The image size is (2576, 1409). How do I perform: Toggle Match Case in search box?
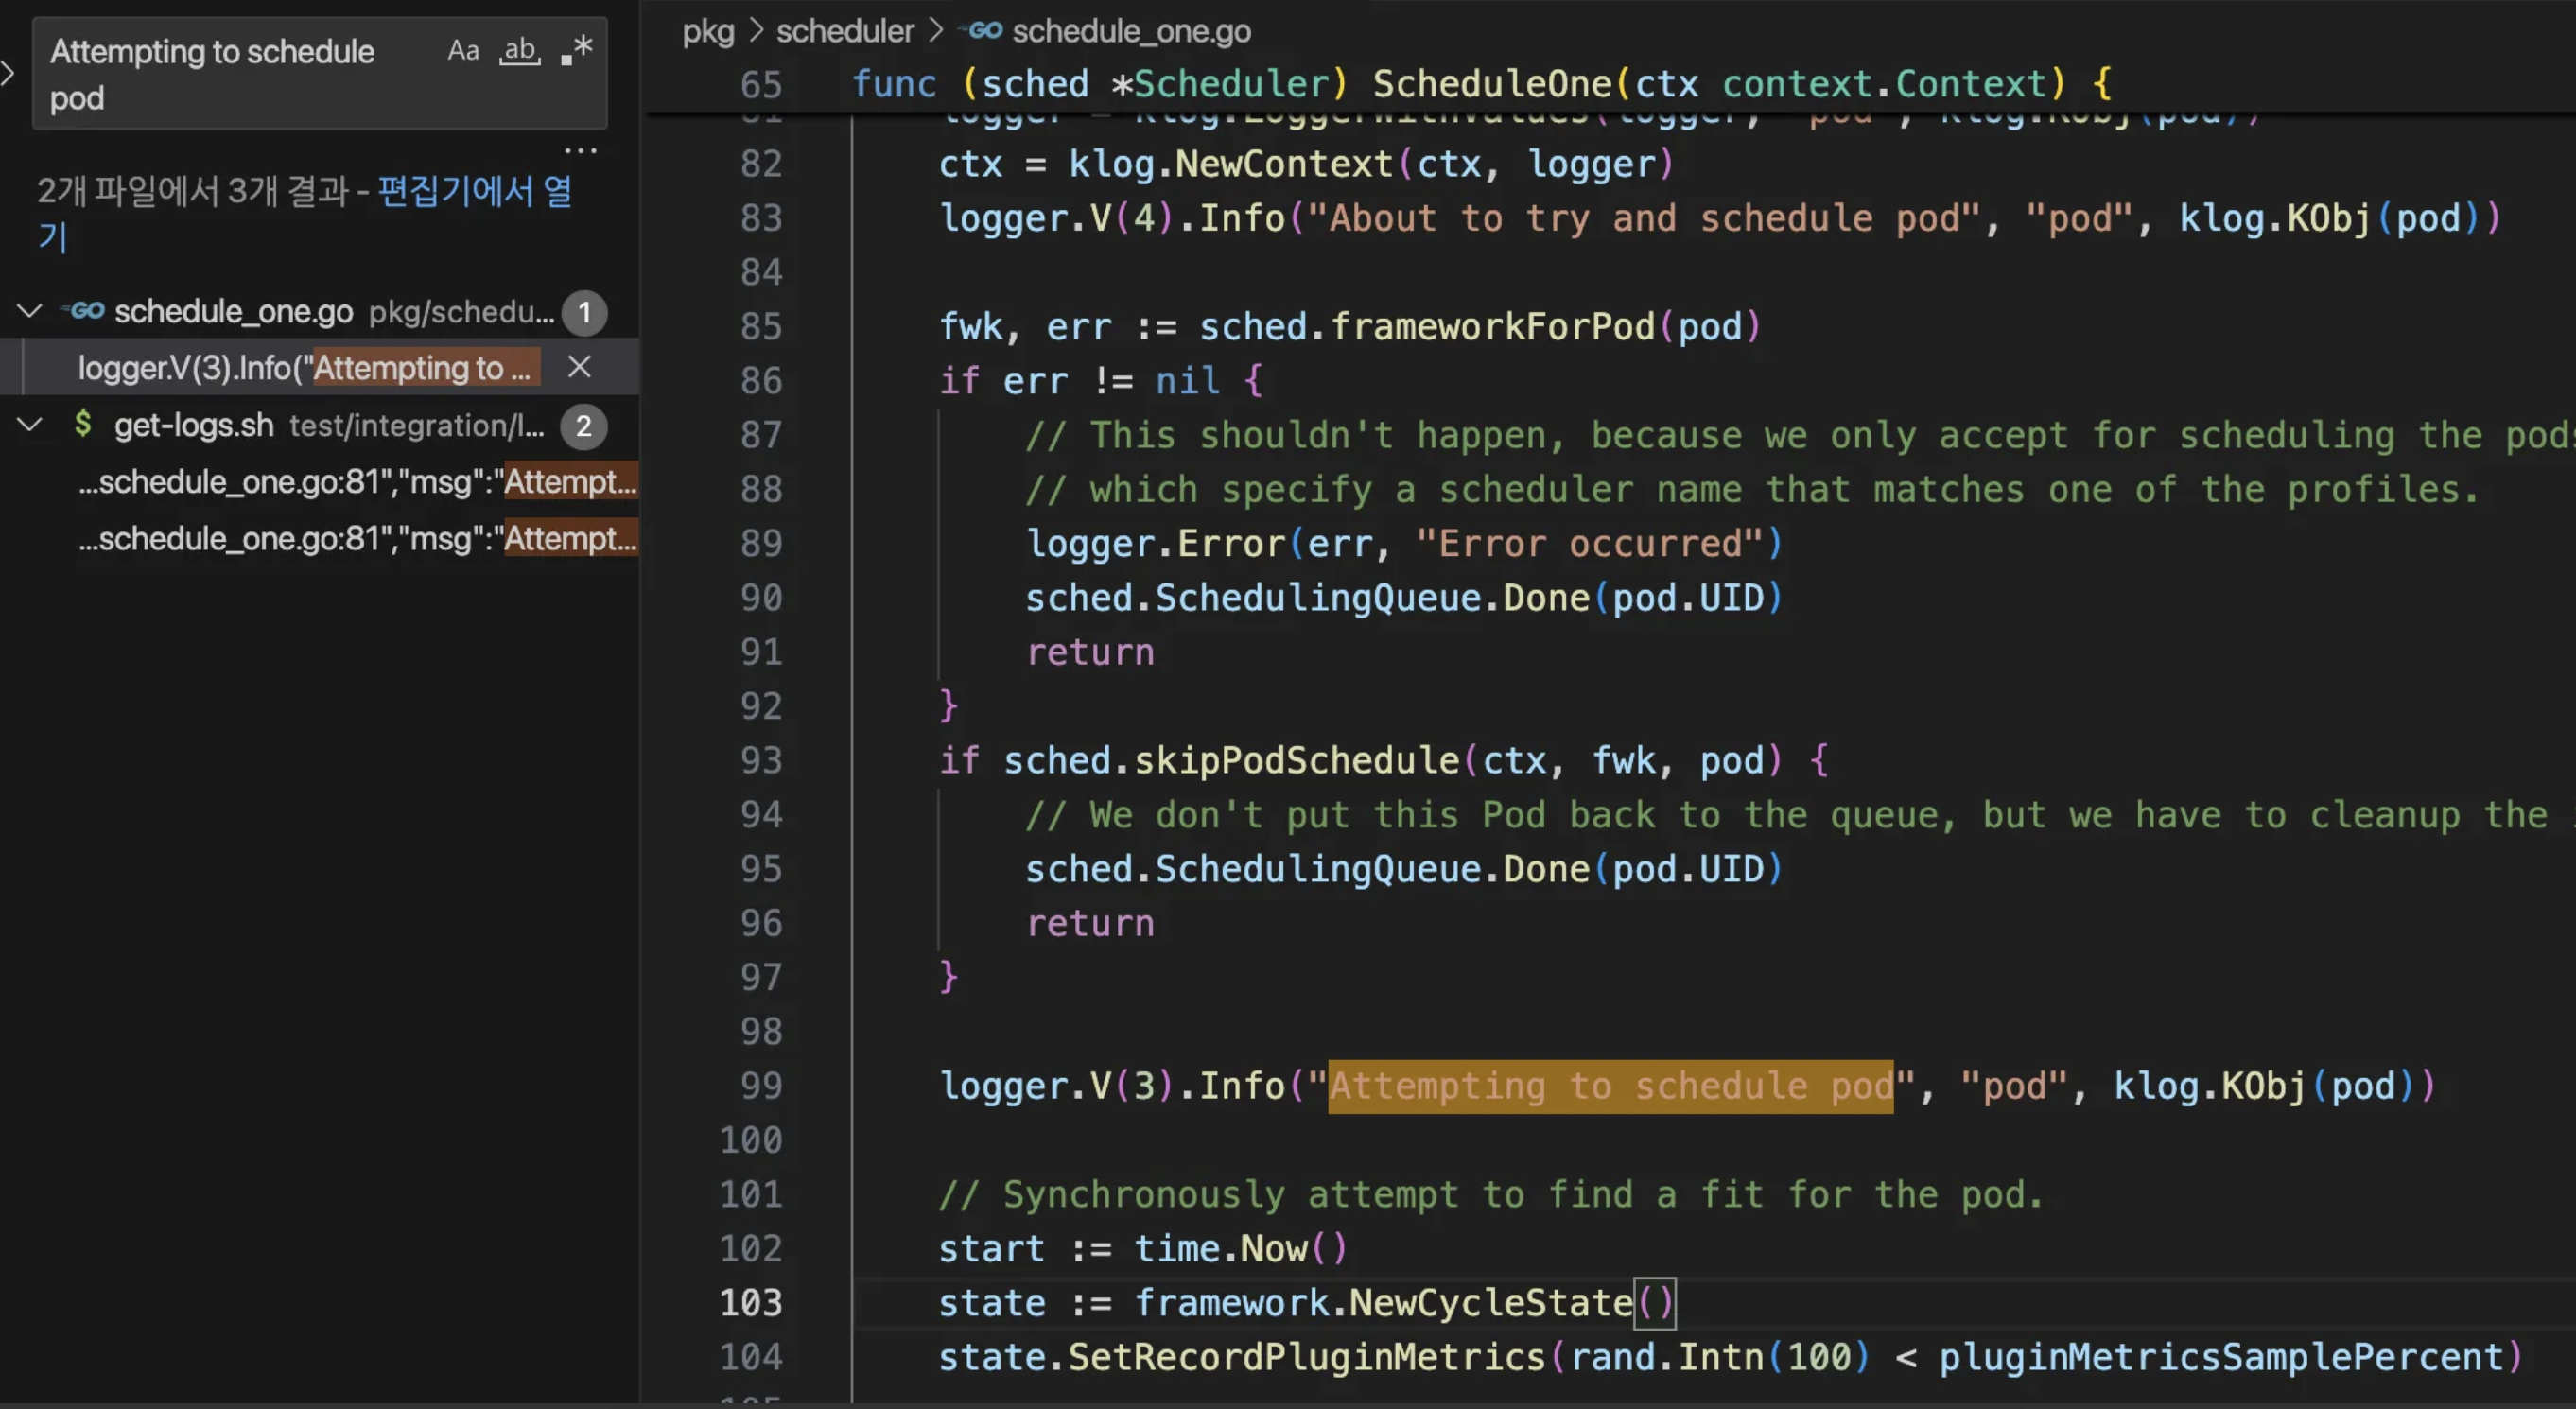coord(463,50)
